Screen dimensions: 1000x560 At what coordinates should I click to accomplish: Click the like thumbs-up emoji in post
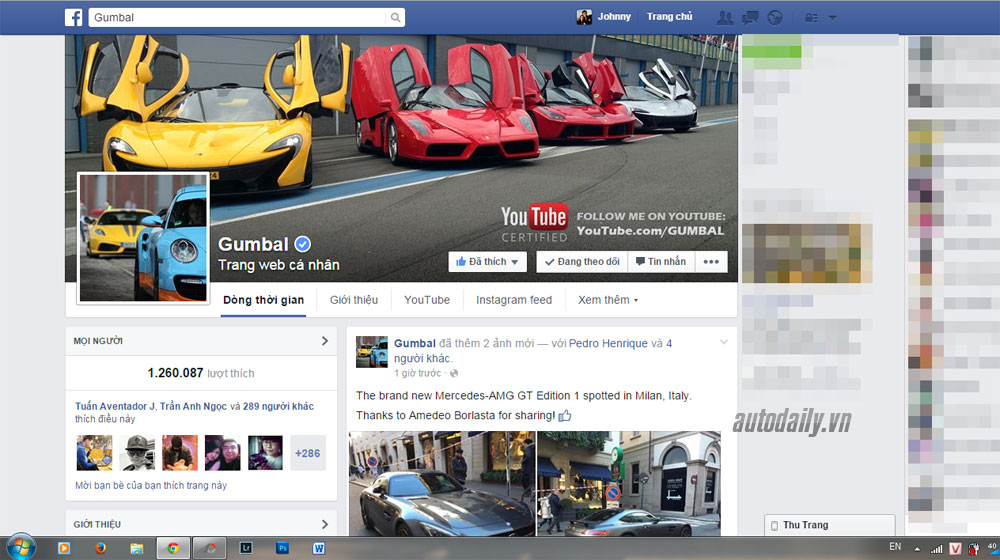(x=565, y=415)
